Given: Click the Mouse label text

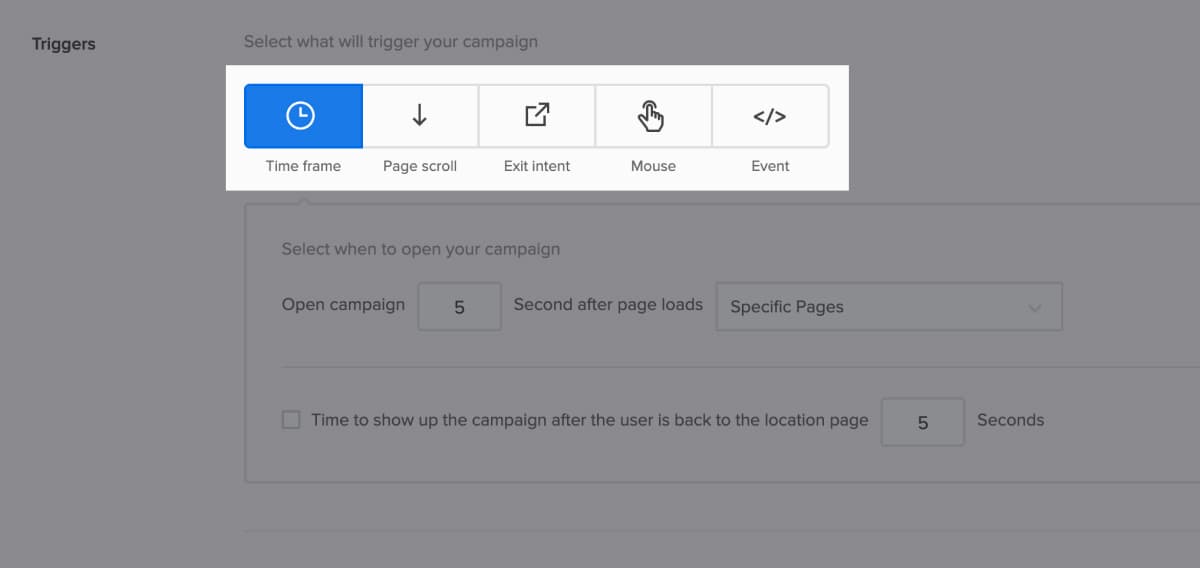Looking at the screenshot, I should pyautogui.click(x=653, y=166).
